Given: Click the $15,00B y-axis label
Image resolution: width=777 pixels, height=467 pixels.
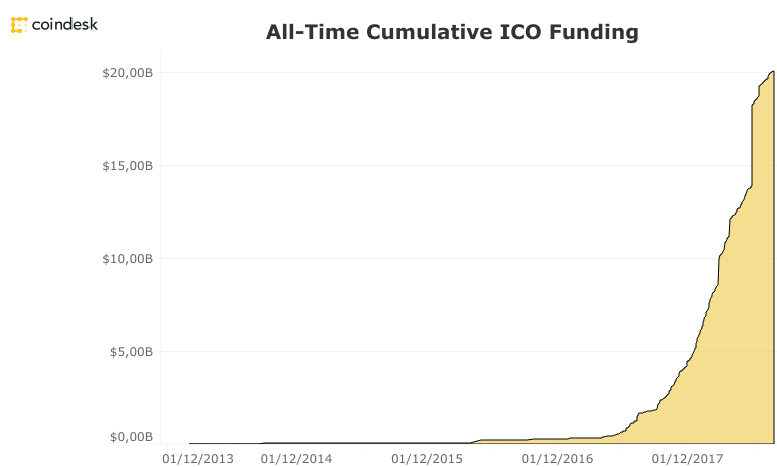Looking at the screenshot, I should coord(128,165).
